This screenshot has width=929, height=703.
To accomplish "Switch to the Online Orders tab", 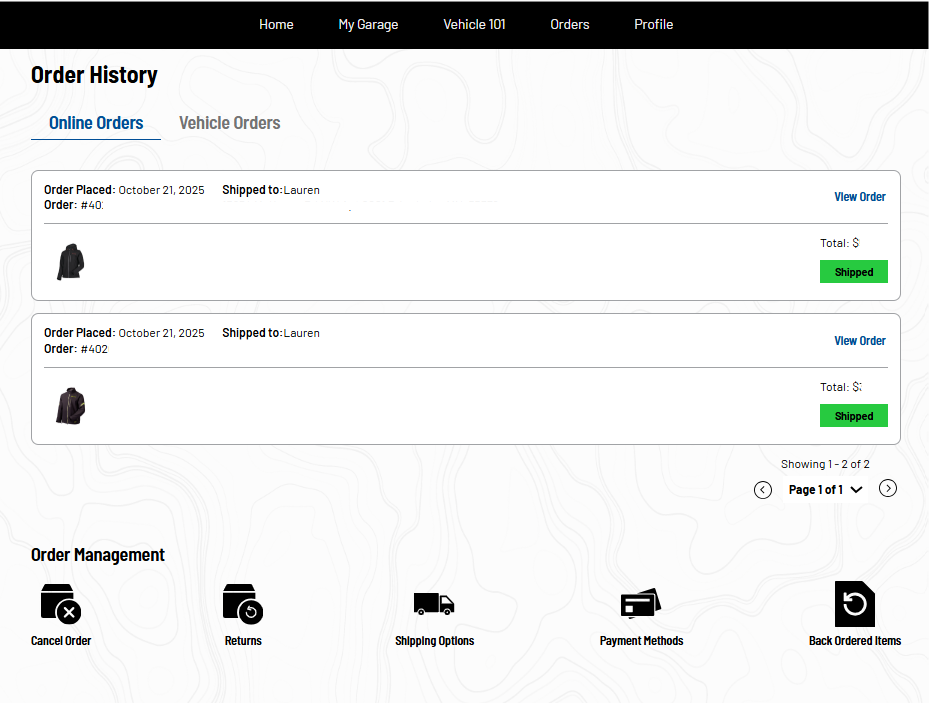I will [x=96, y=123].
